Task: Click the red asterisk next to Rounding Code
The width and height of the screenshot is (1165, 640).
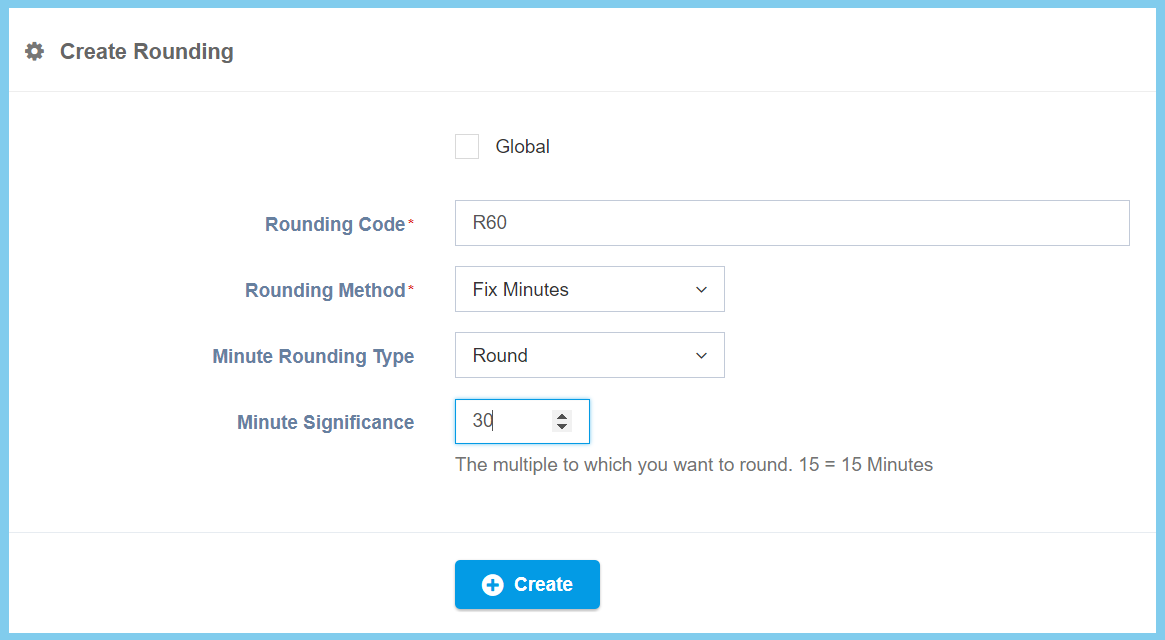Action: [411, 223]
